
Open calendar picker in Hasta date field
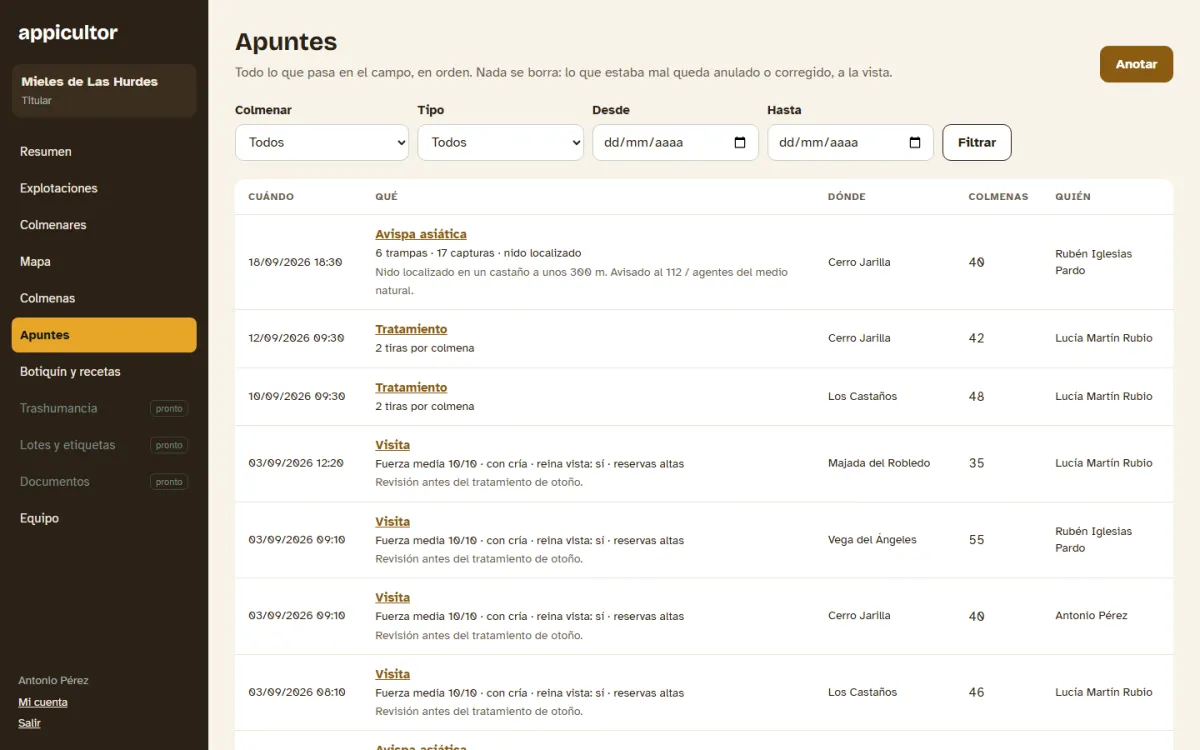[x=915, y=142]
